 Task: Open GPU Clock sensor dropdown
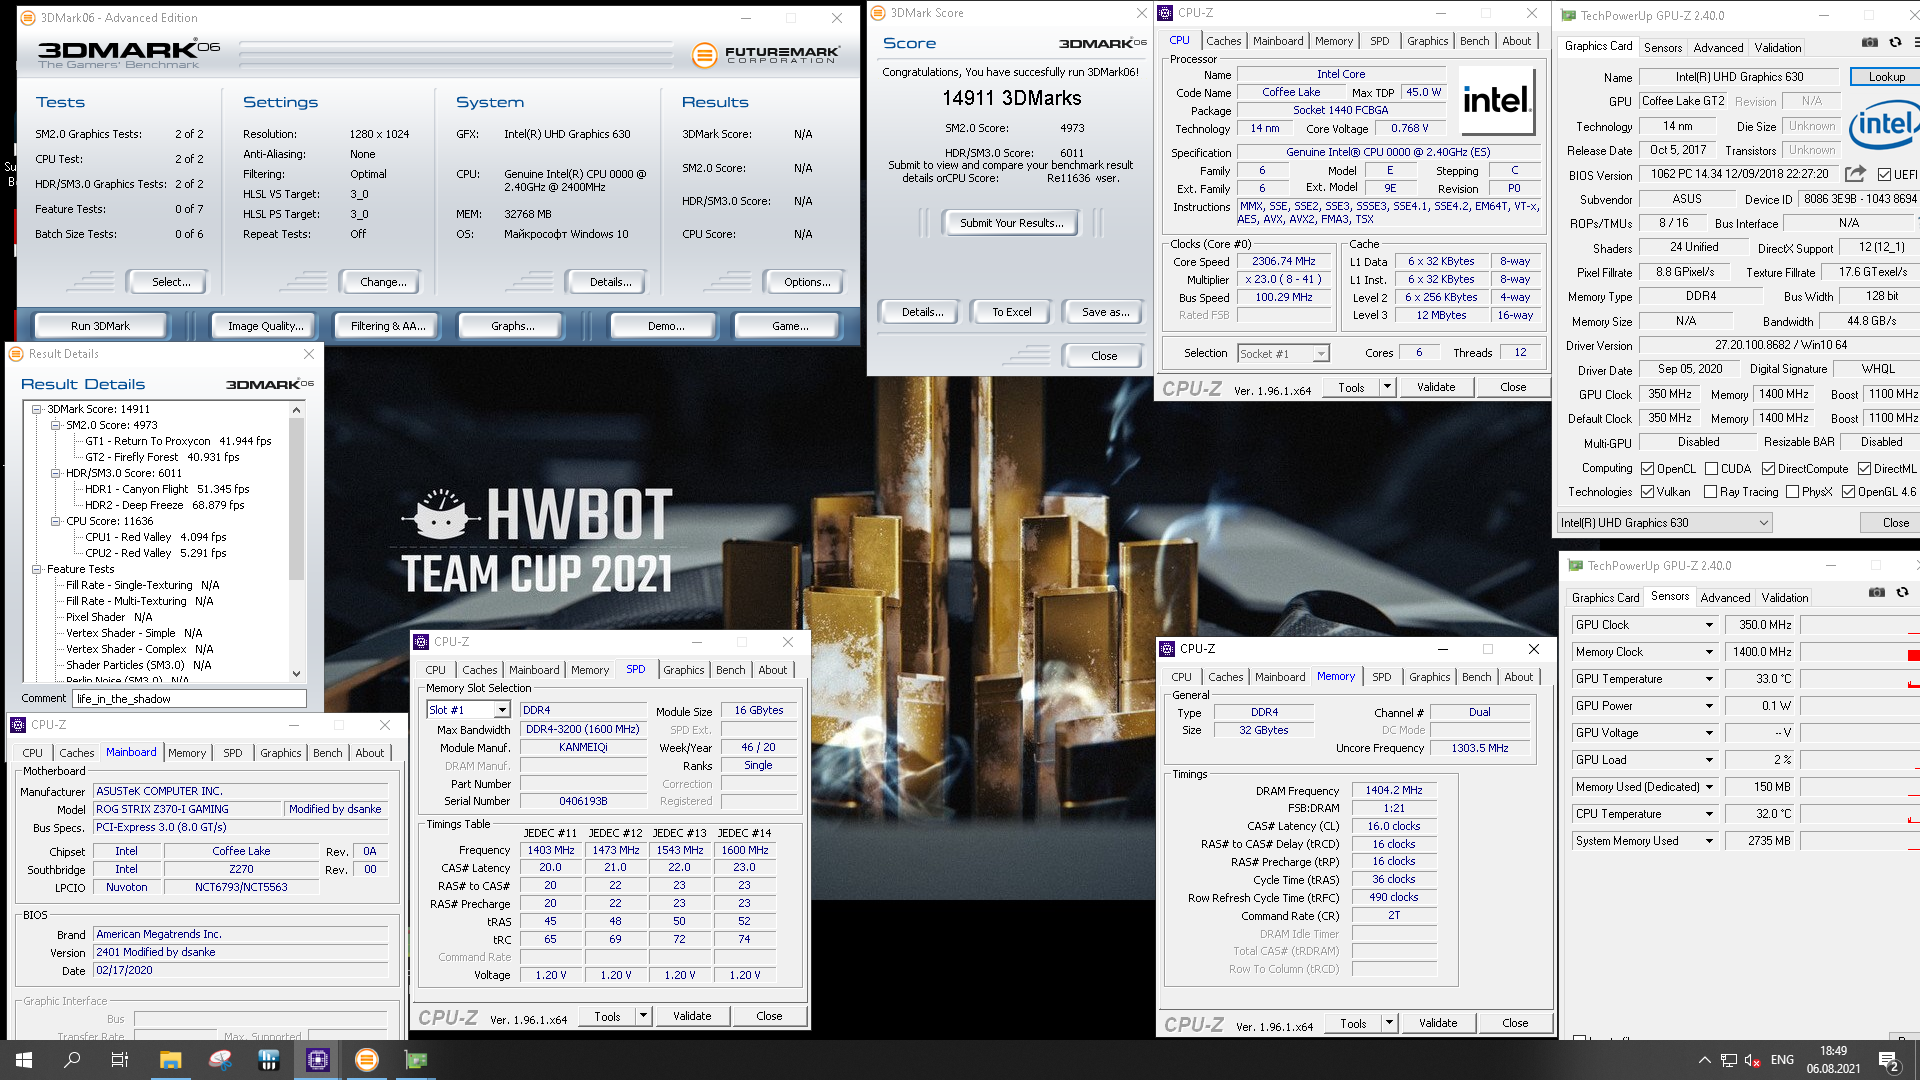point(1709,625)
